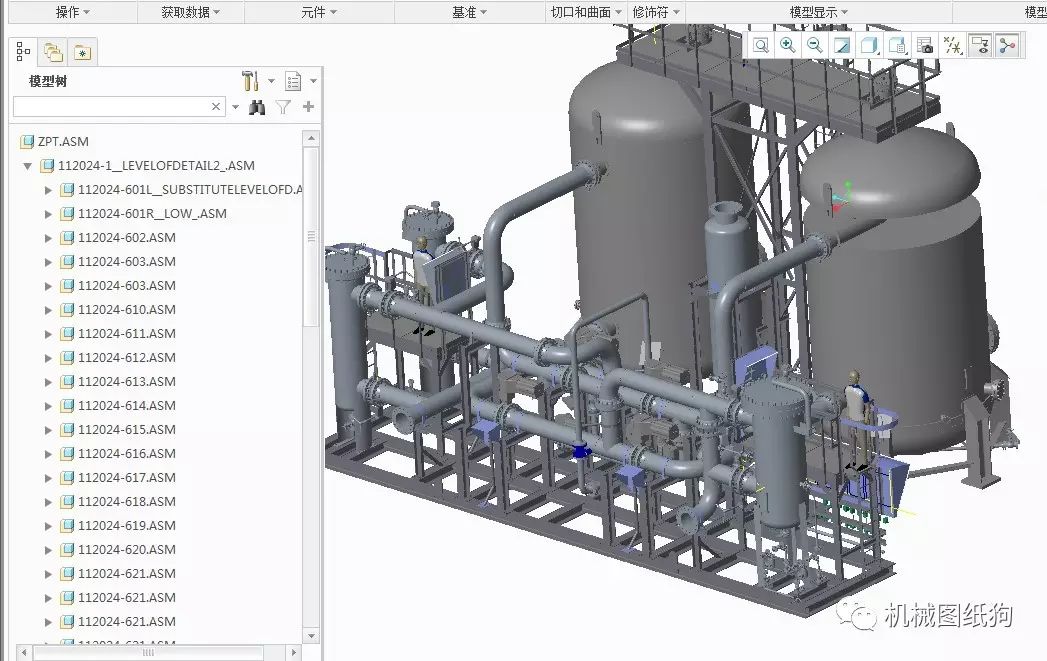Viewport: 1047px width, 661px height.
Task: Click the model tree scroll down arrow
Action: 310,636
